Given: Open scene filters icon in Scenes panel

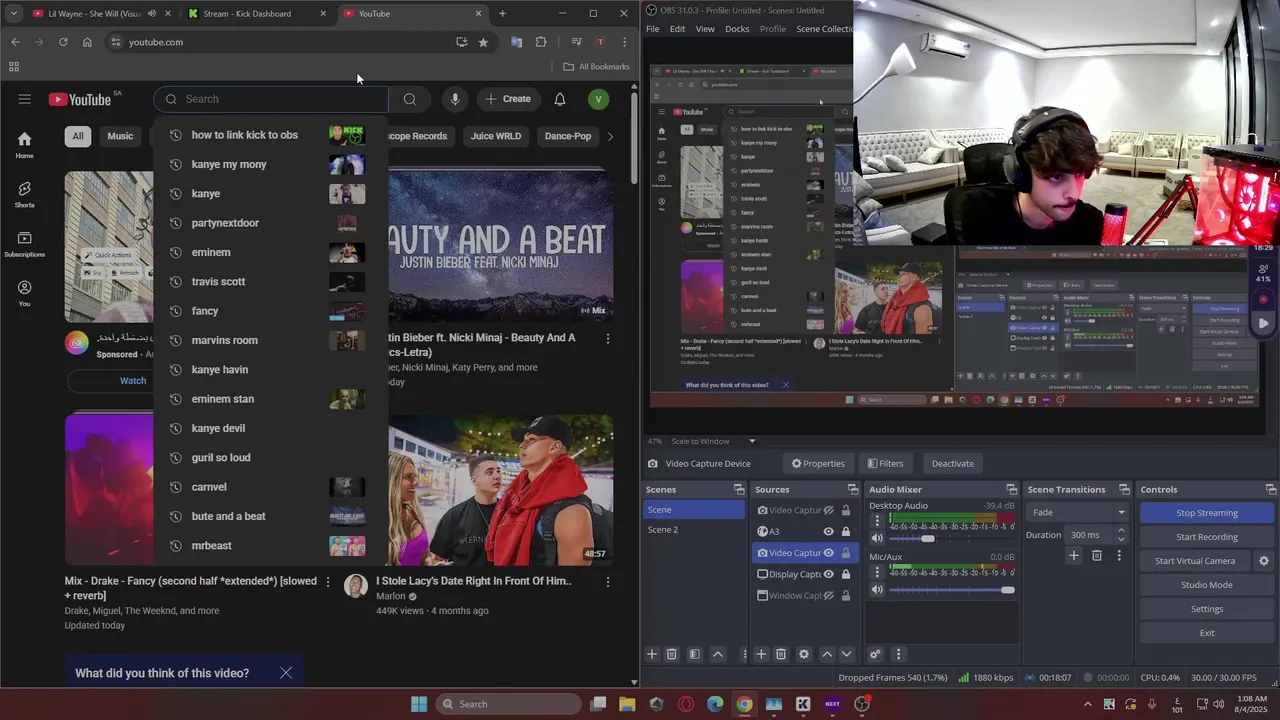Looking at the screenshot, I should coord(694,654).
